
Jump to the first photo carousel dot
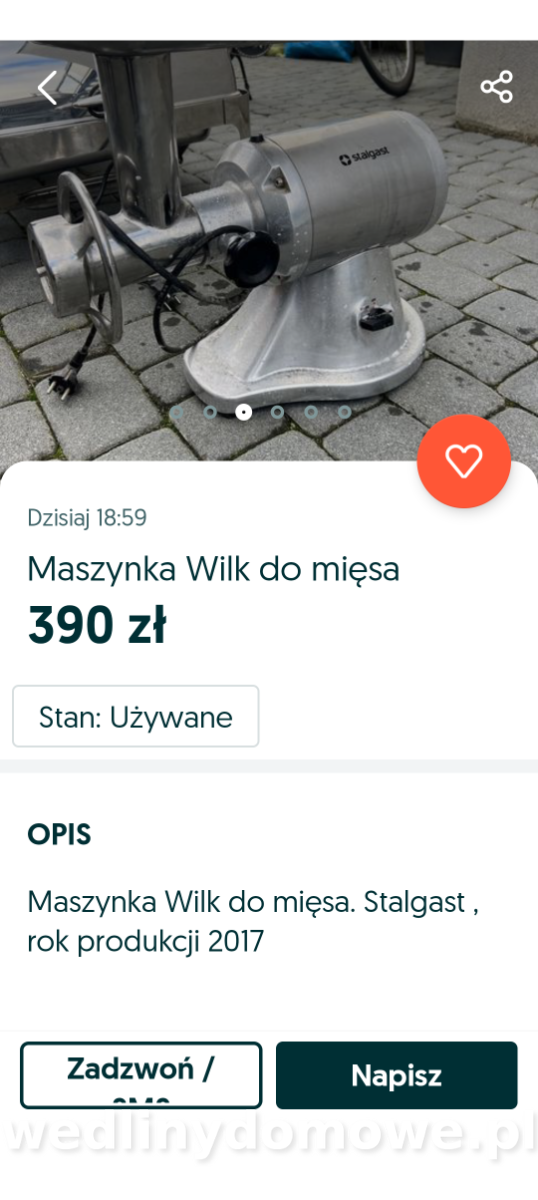tap(176, 411)
